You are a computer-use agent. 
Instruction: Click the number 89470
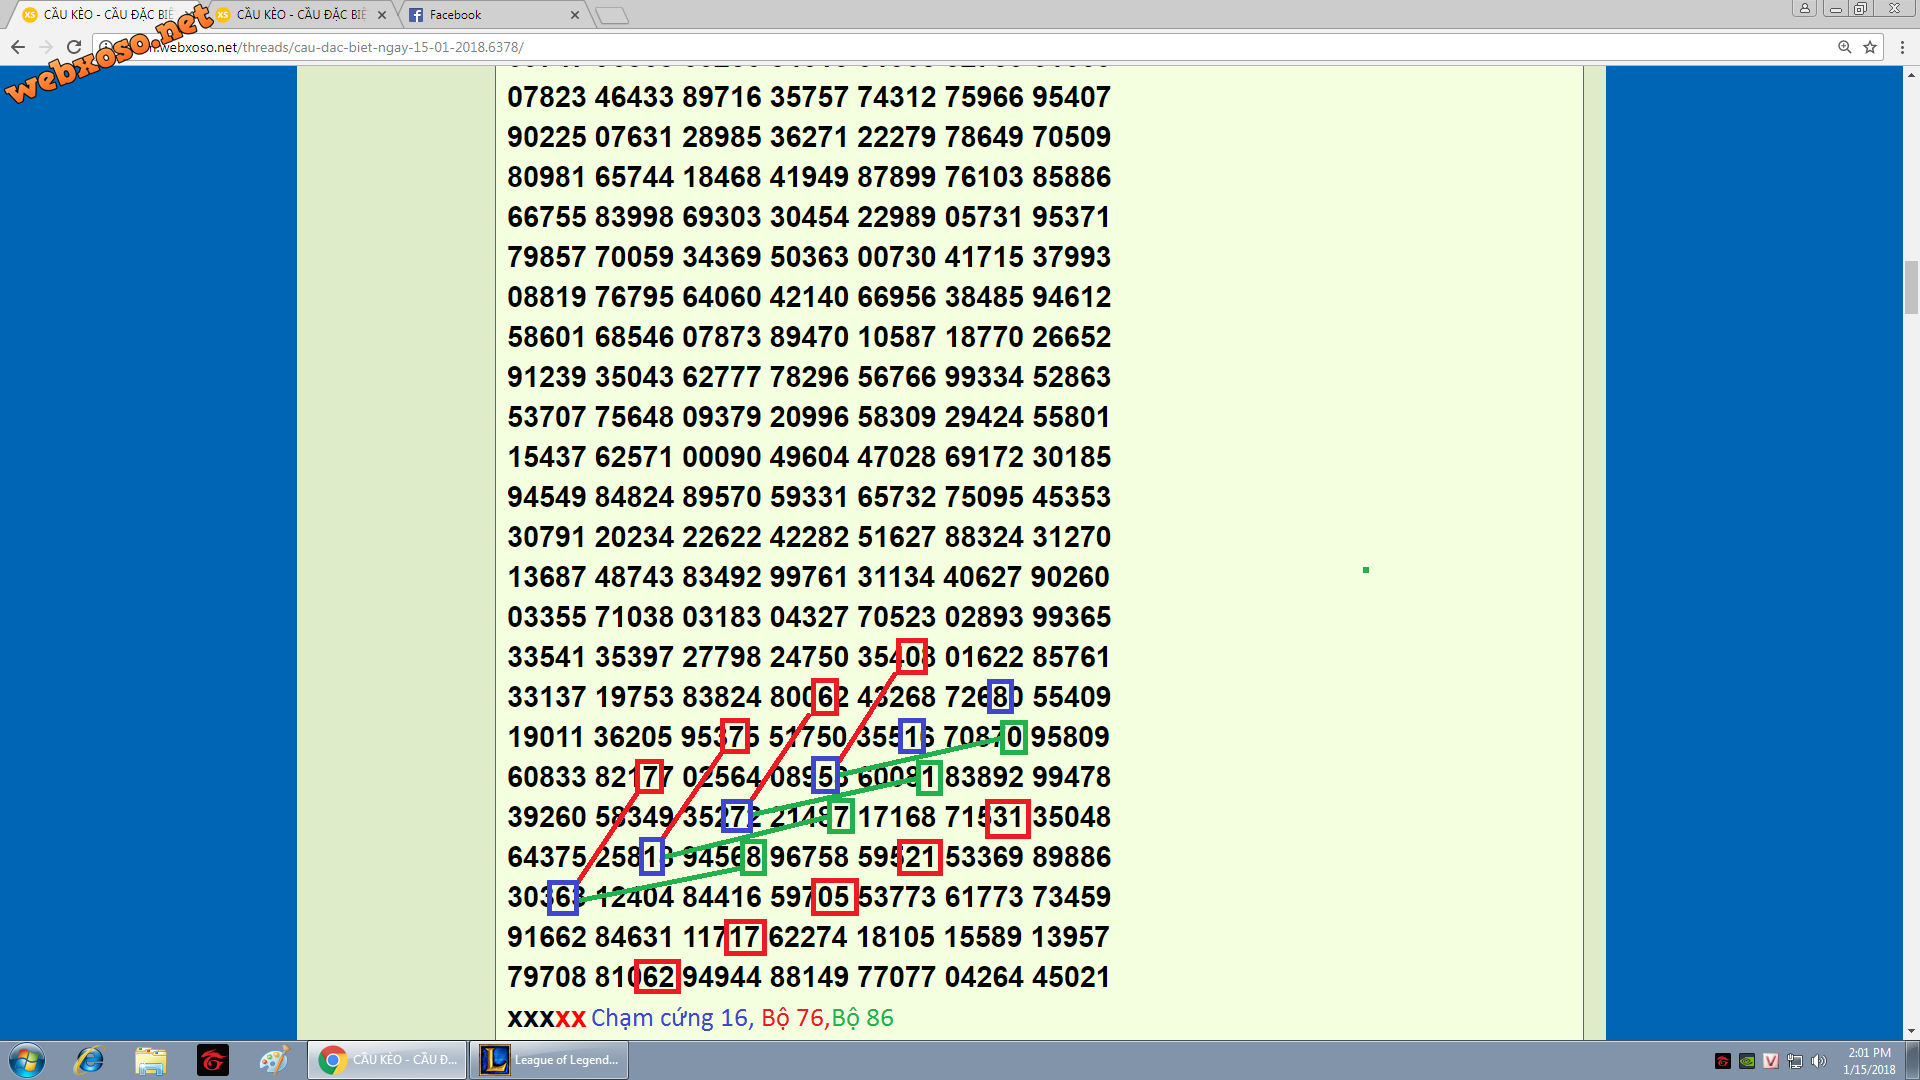(x=809, y=337)
